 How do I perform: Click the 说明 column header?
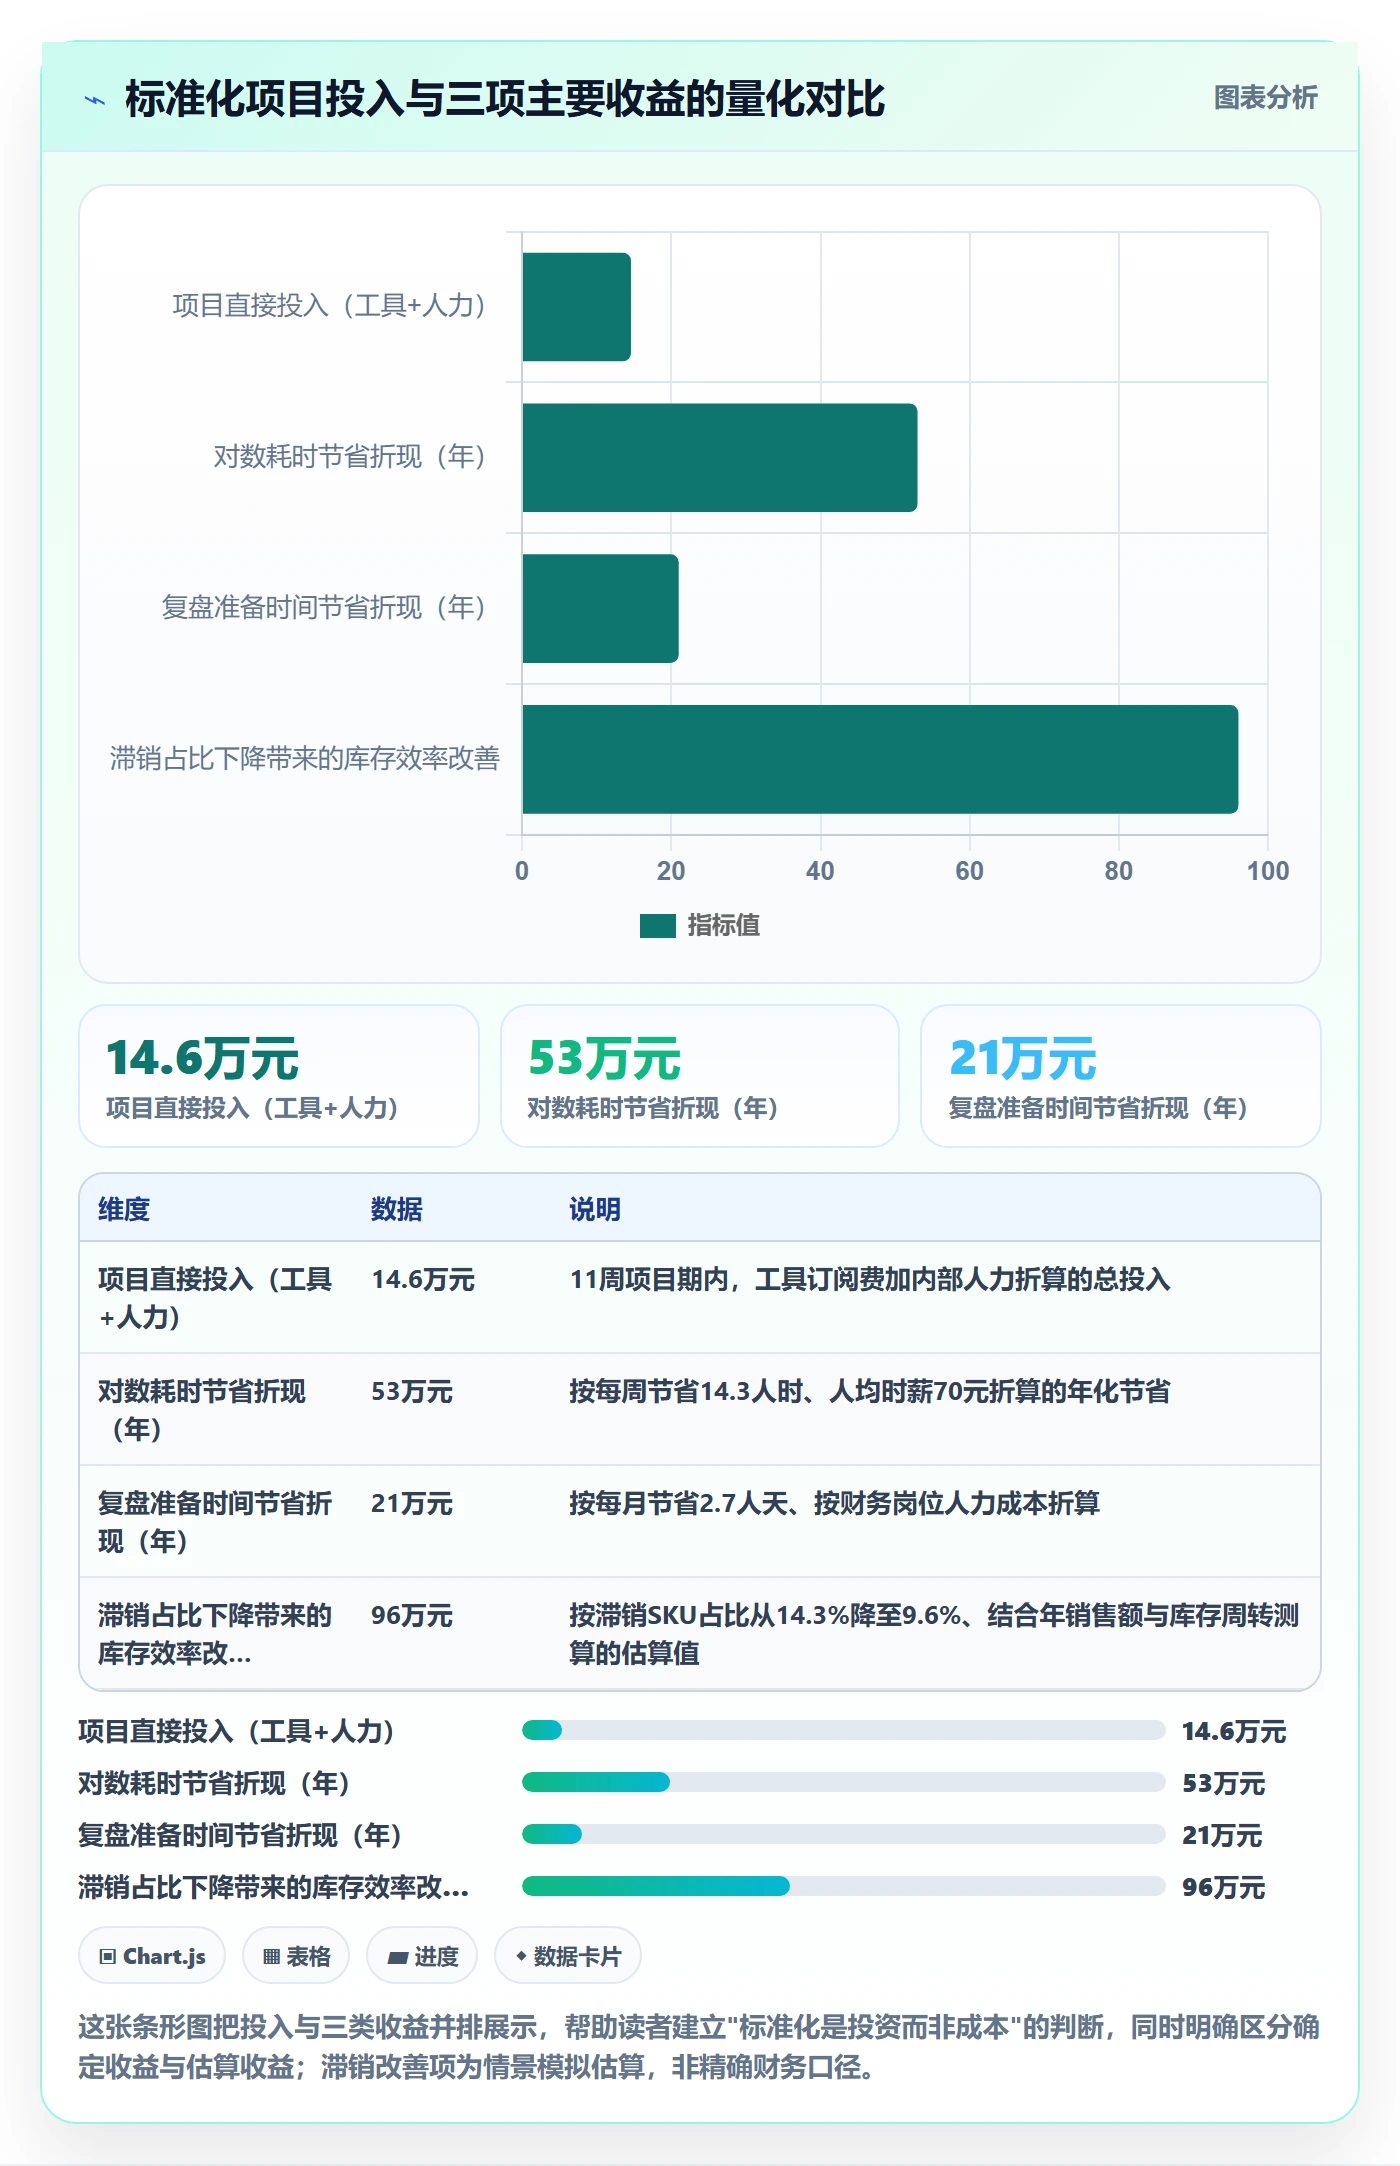(x=595, y=1209)
